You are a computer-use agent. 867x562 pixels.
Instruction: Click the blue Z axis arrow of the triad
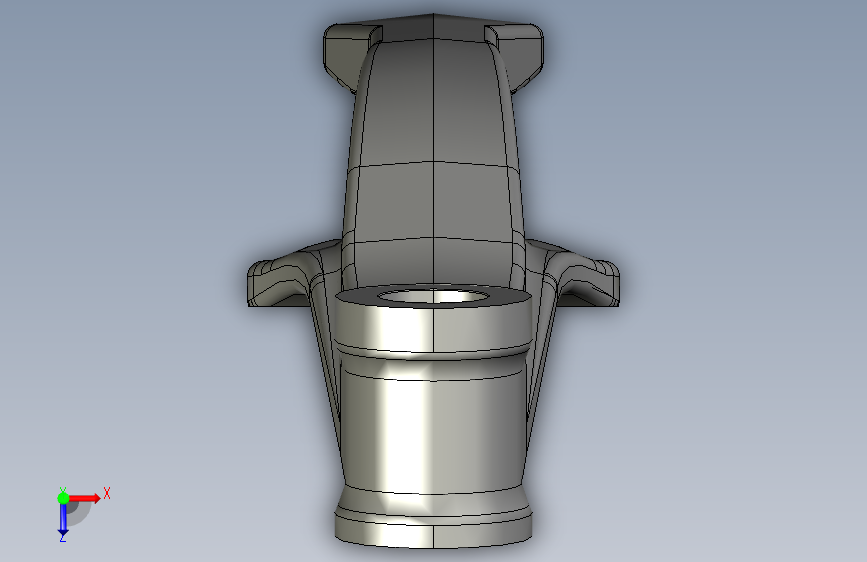[63, 519]
